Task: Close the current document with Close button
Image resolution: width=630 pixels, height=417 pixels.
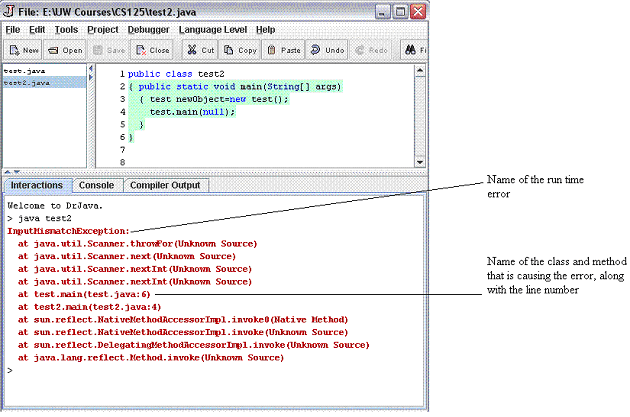Action: [153, 49]
